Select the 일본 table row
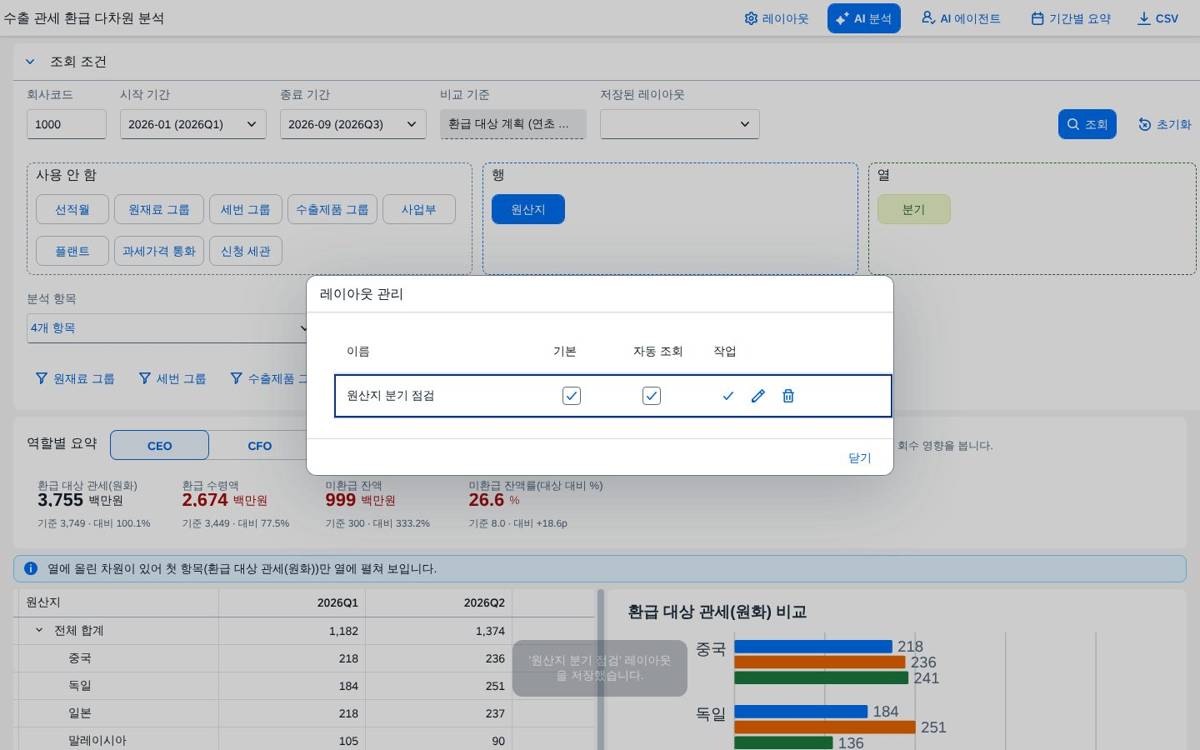Viewport: 1200px width, 750px height. coord(306,713)
